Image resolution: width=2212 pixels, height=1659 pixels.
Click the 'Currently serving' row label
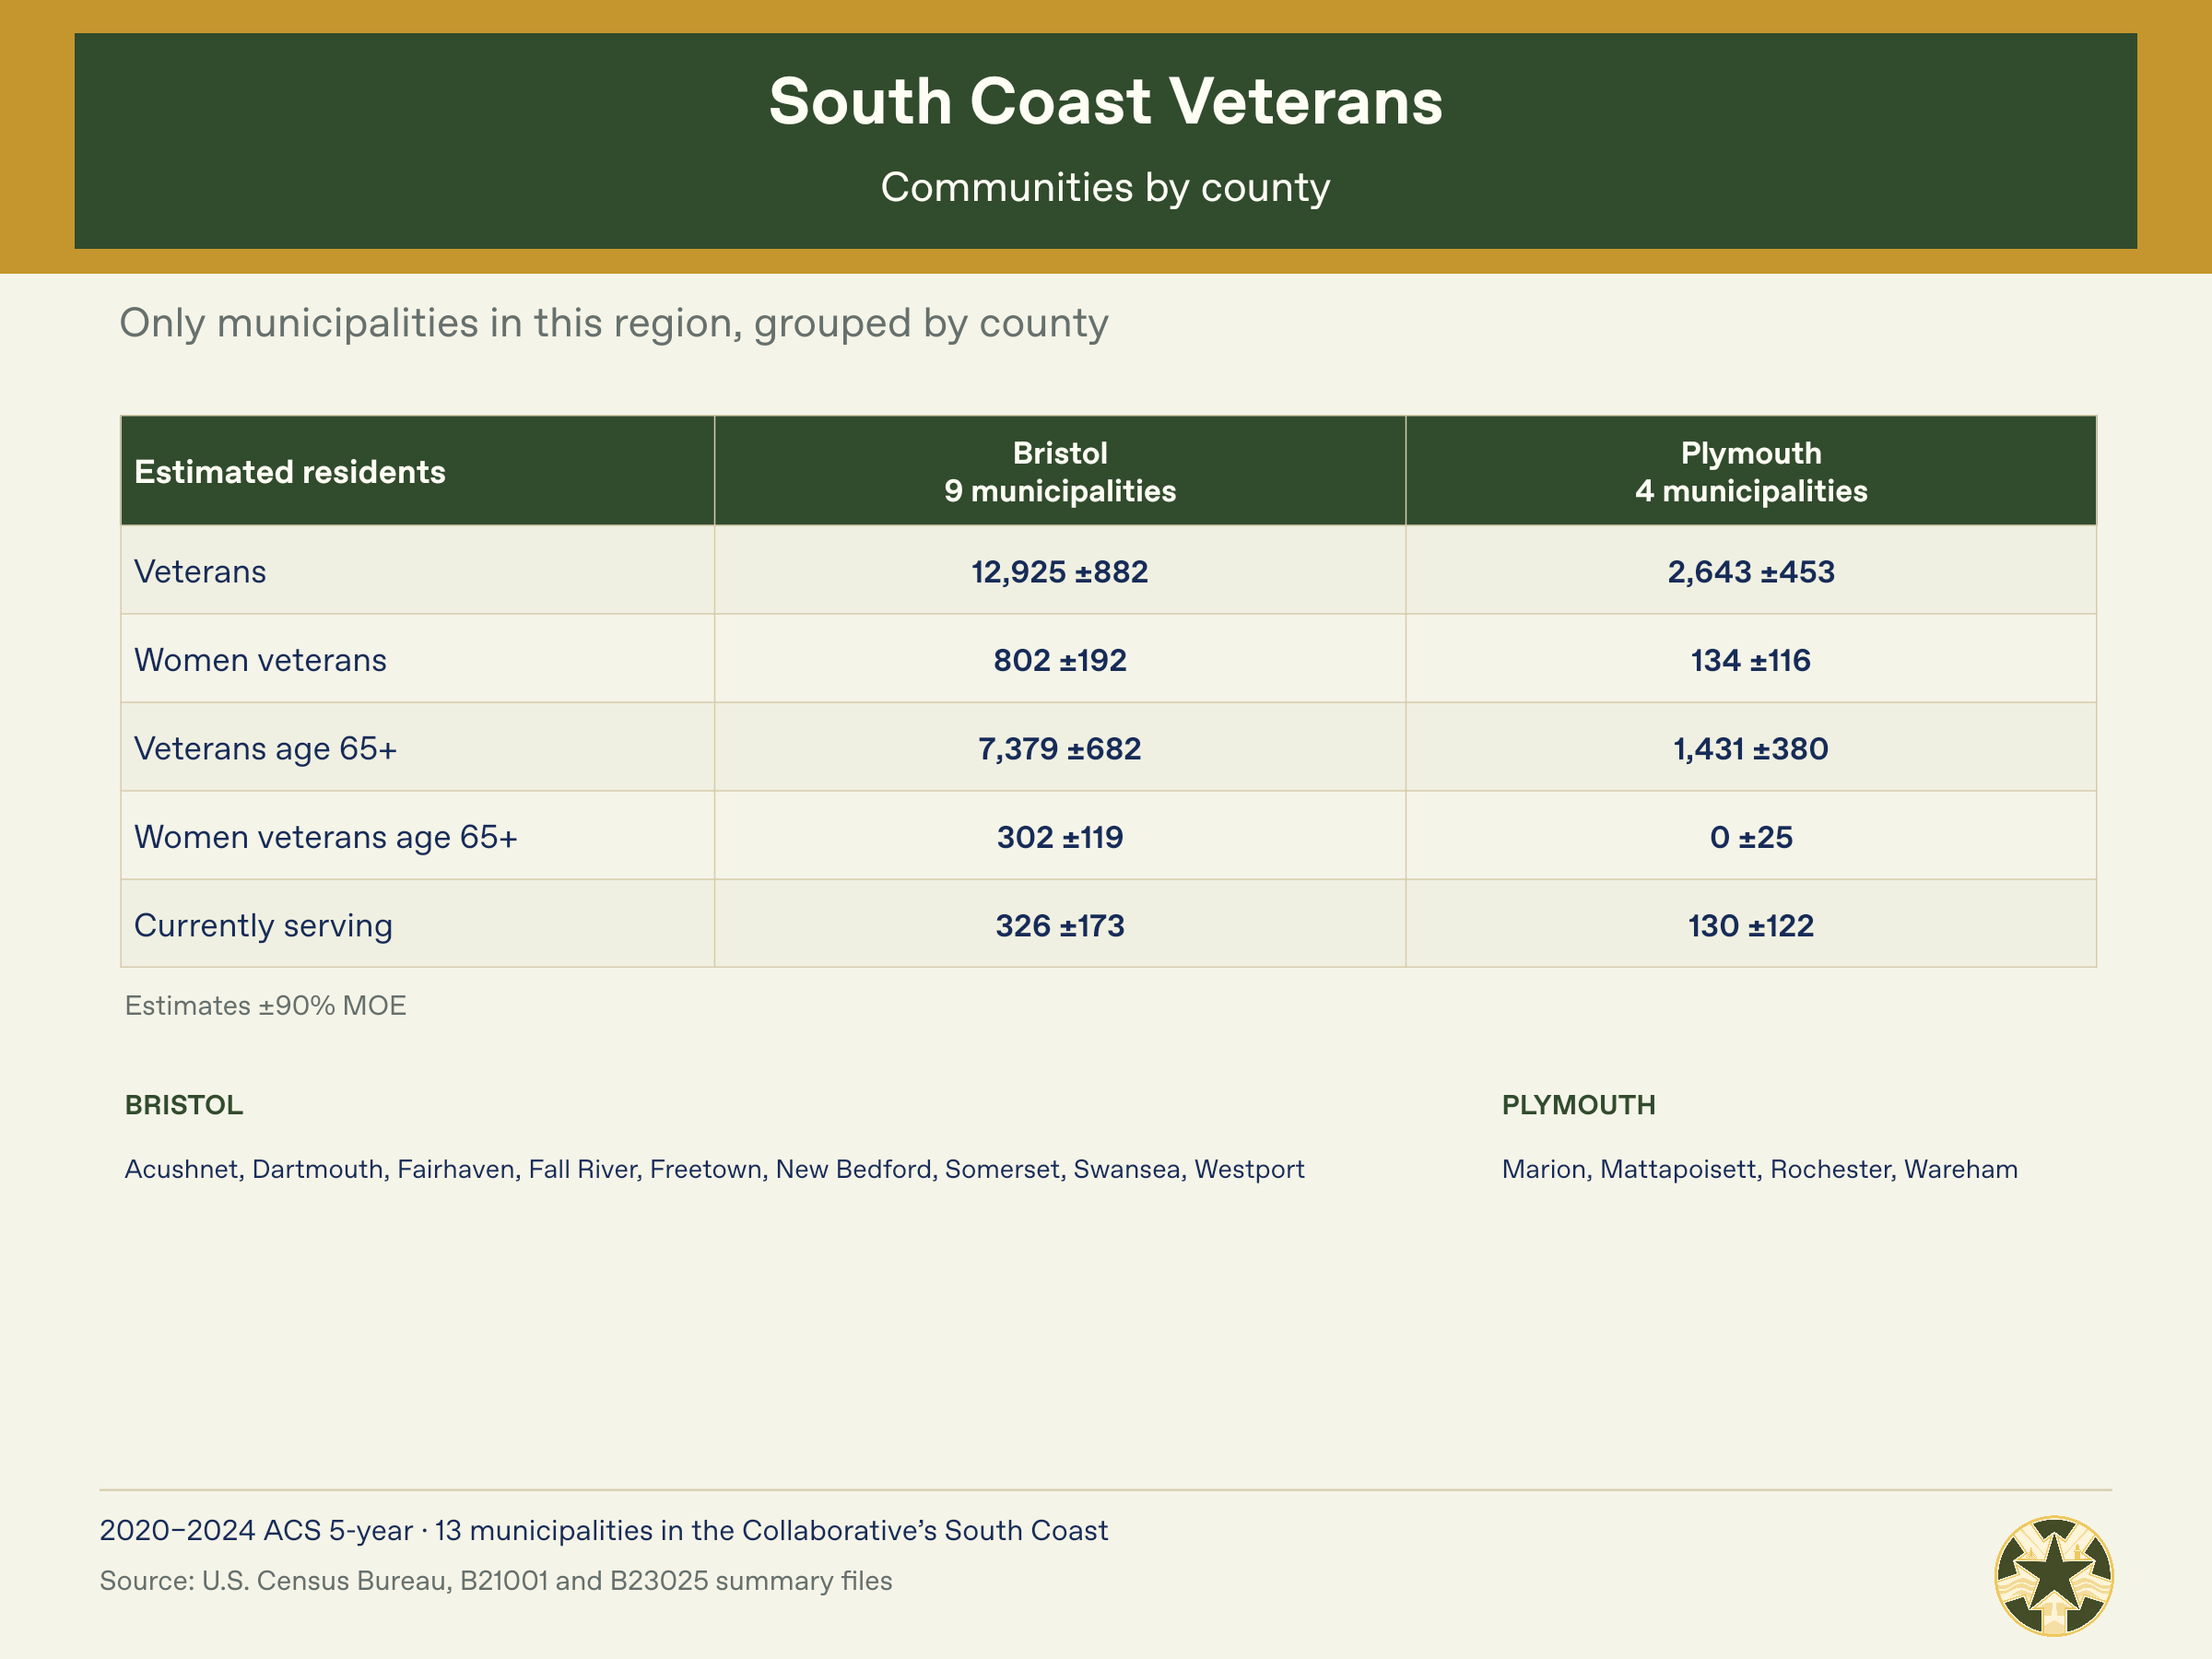[x=263, y=925]
